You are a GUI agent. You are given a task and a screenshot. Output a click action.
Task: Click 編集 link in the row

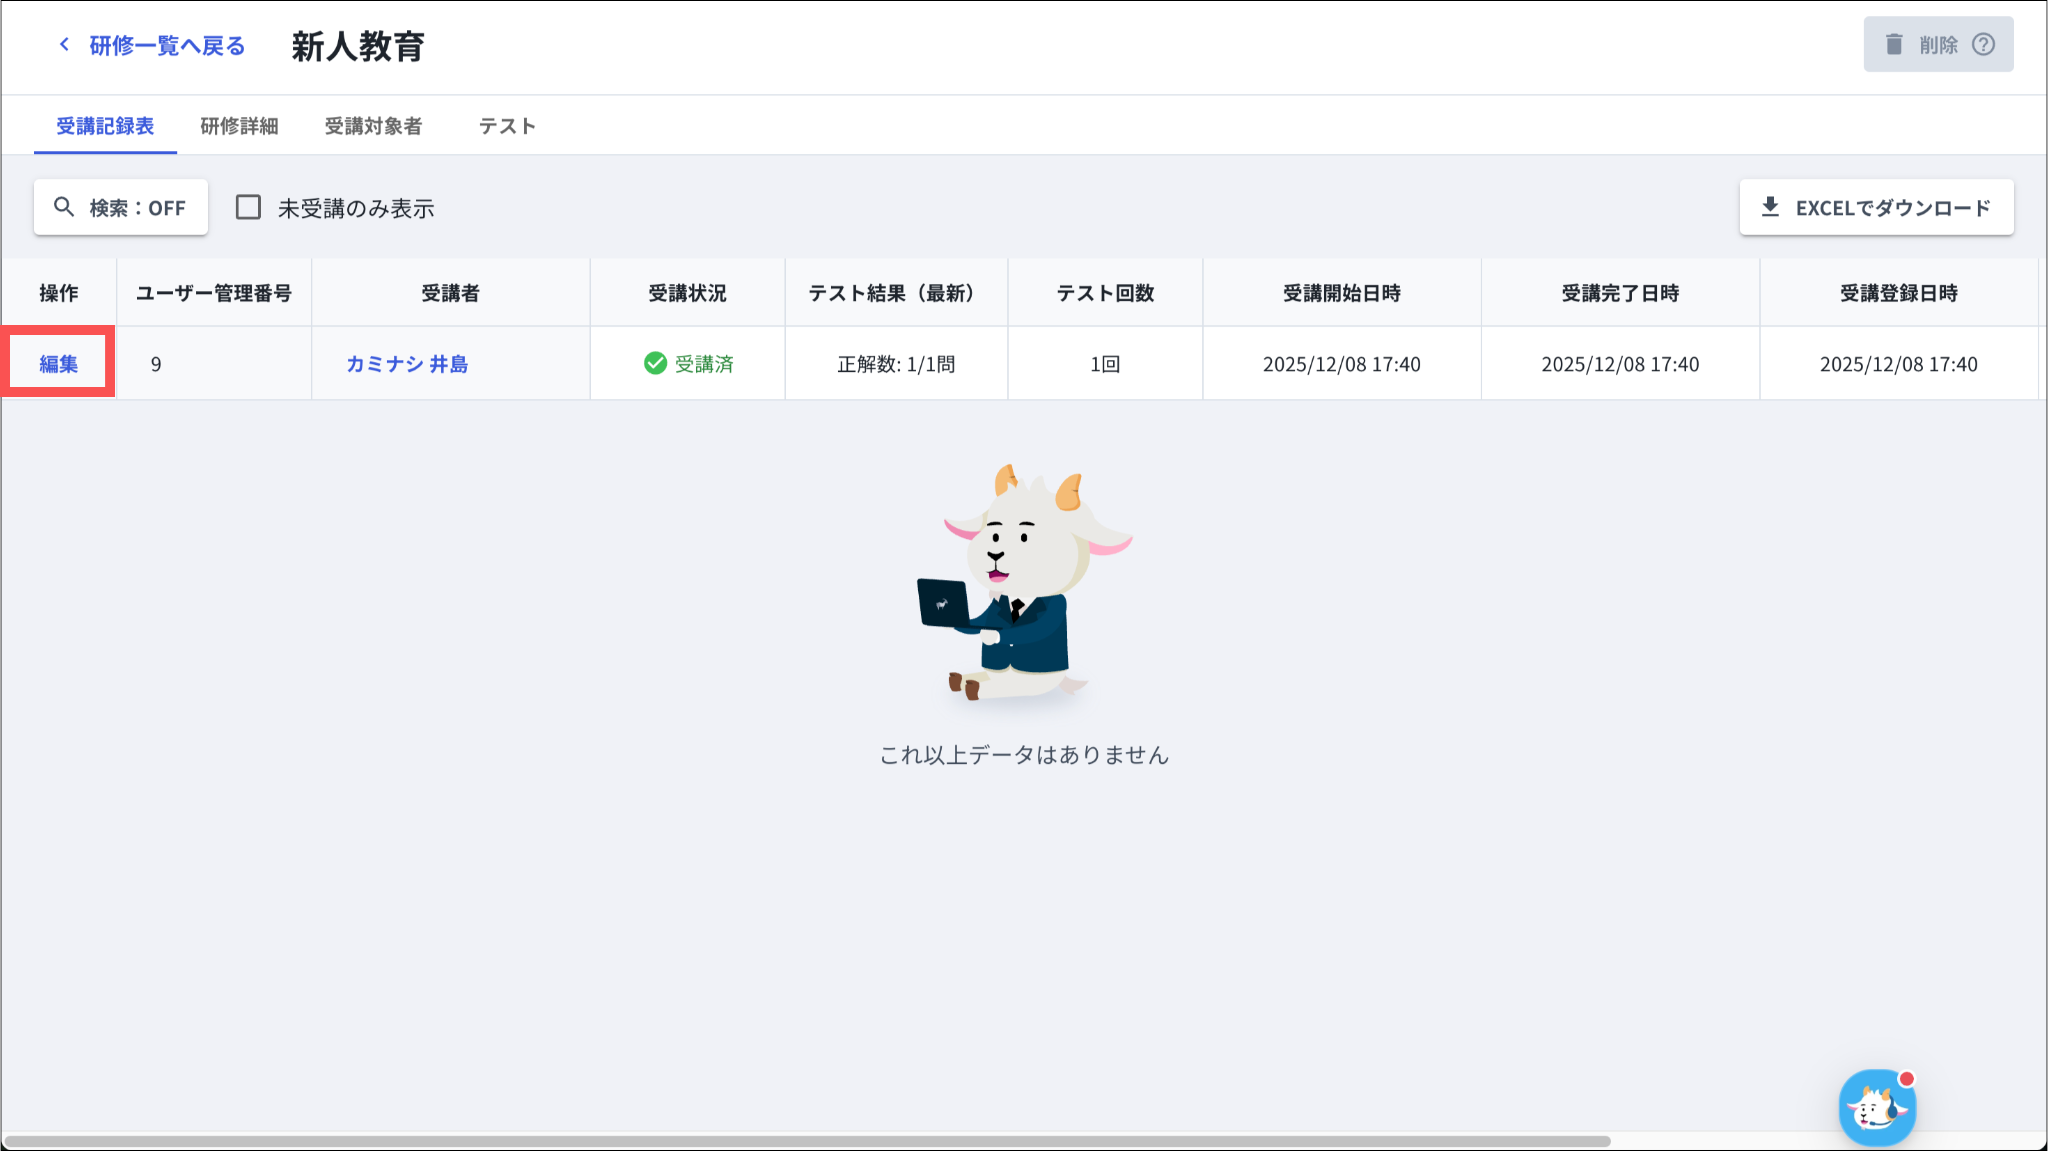(59, 364)
